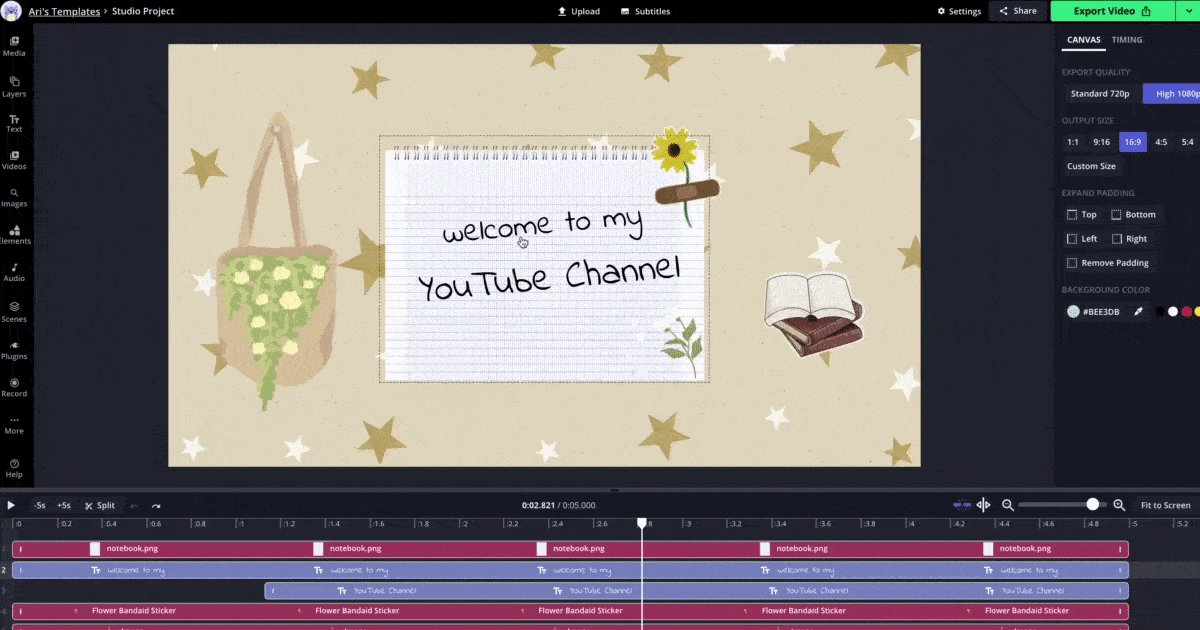The height and width of the screenshot is (630, 1200).
Task: Set the output size to 16:9
Action: pyautogui.click(x=1133, y=142)
